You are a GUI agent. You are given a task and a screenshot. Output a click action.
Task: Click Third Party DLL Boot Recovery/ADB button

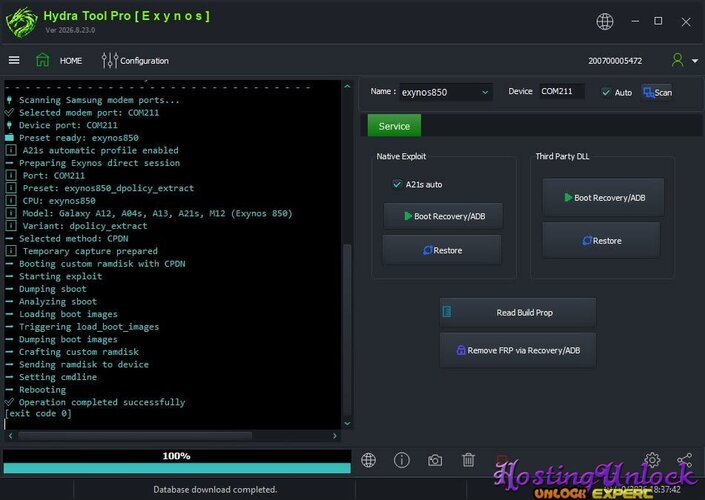[x=603, y=197]
